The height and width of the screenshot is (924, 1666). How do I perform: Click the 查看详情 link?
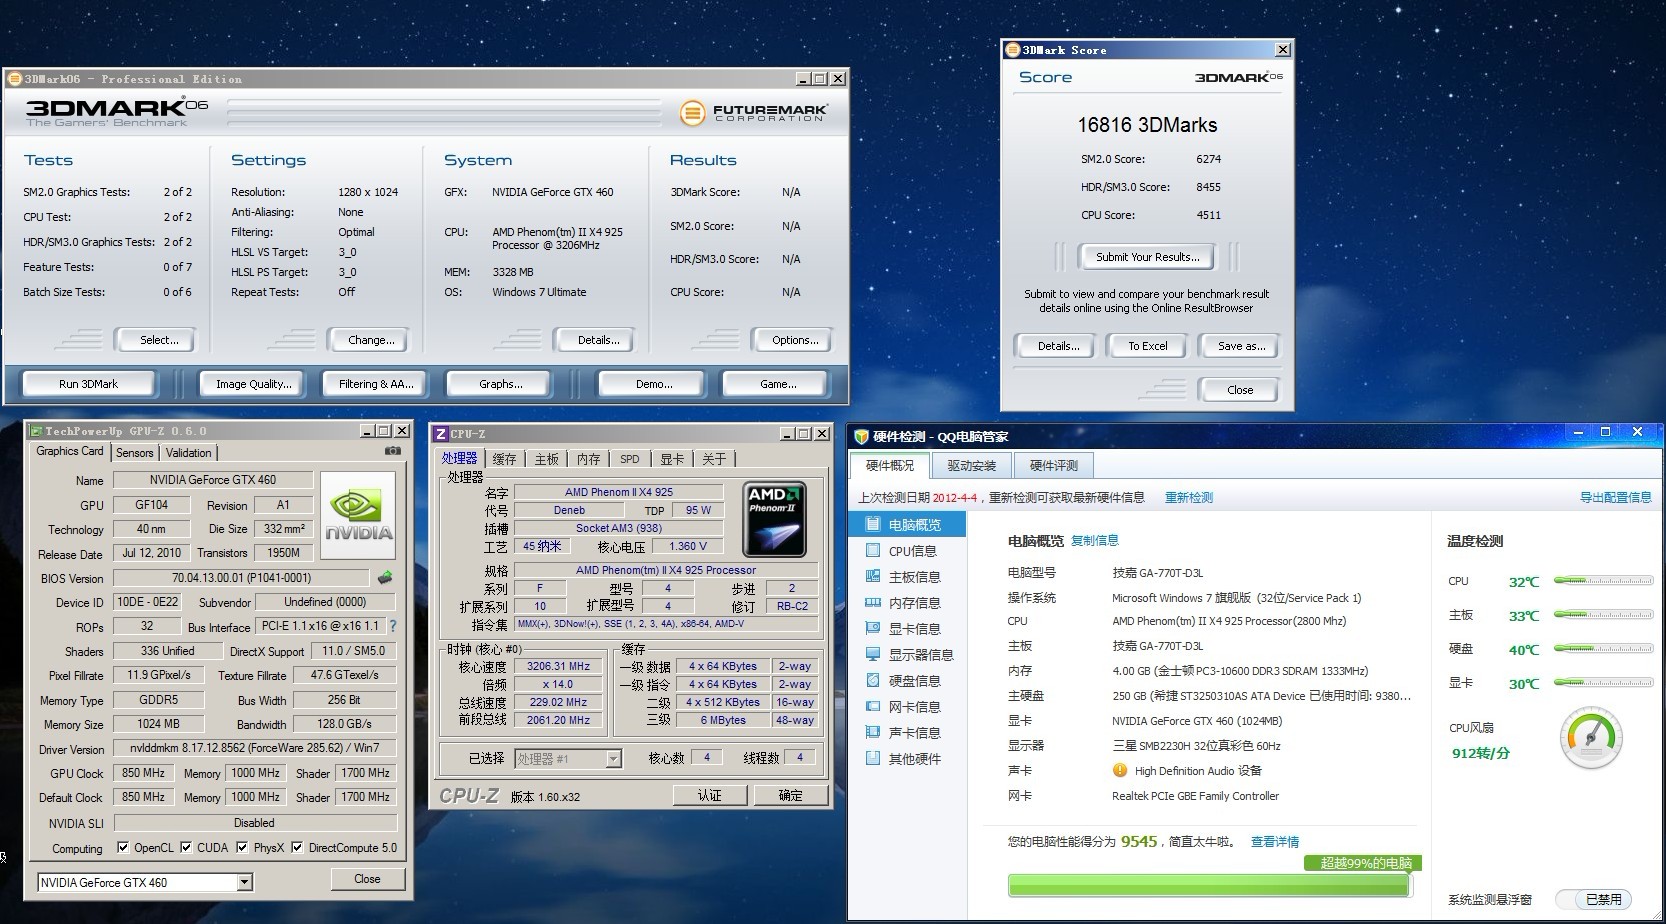pos(1275,842)
